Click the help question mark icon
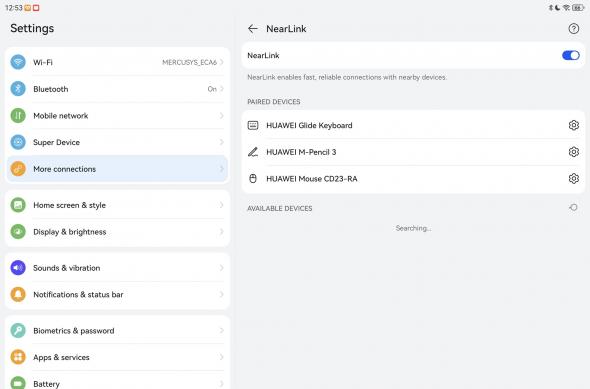Screen dimensions: 590x389 pos(573,29)
